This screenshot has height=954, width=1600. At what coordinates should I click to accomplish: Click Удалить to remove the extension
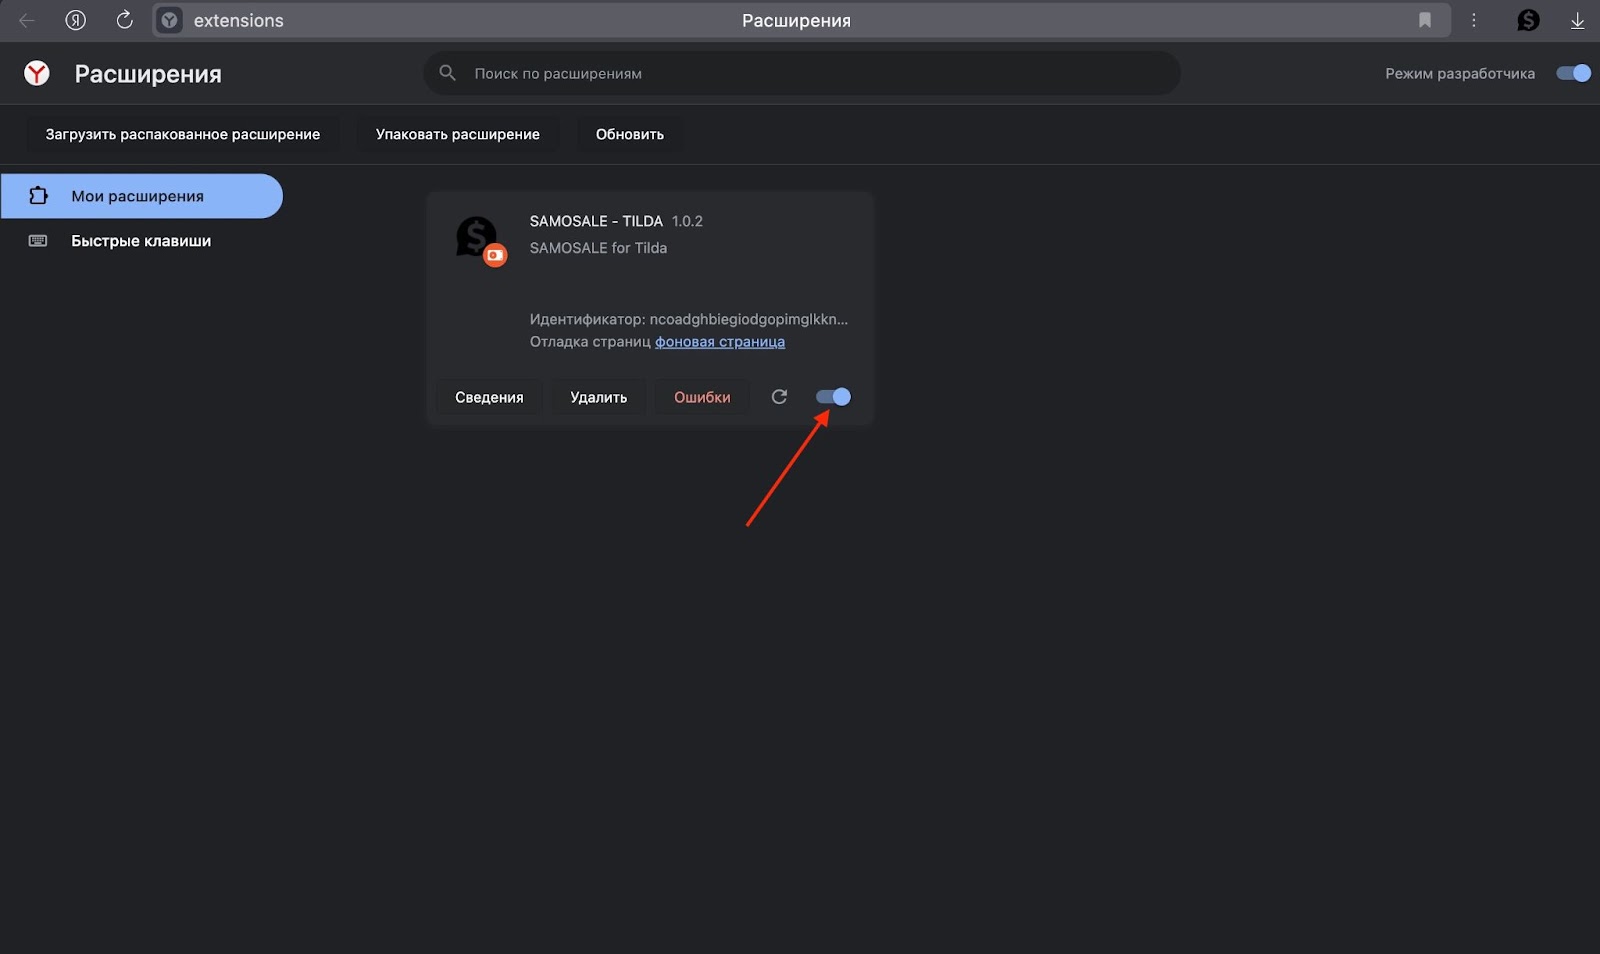point(599,397)
